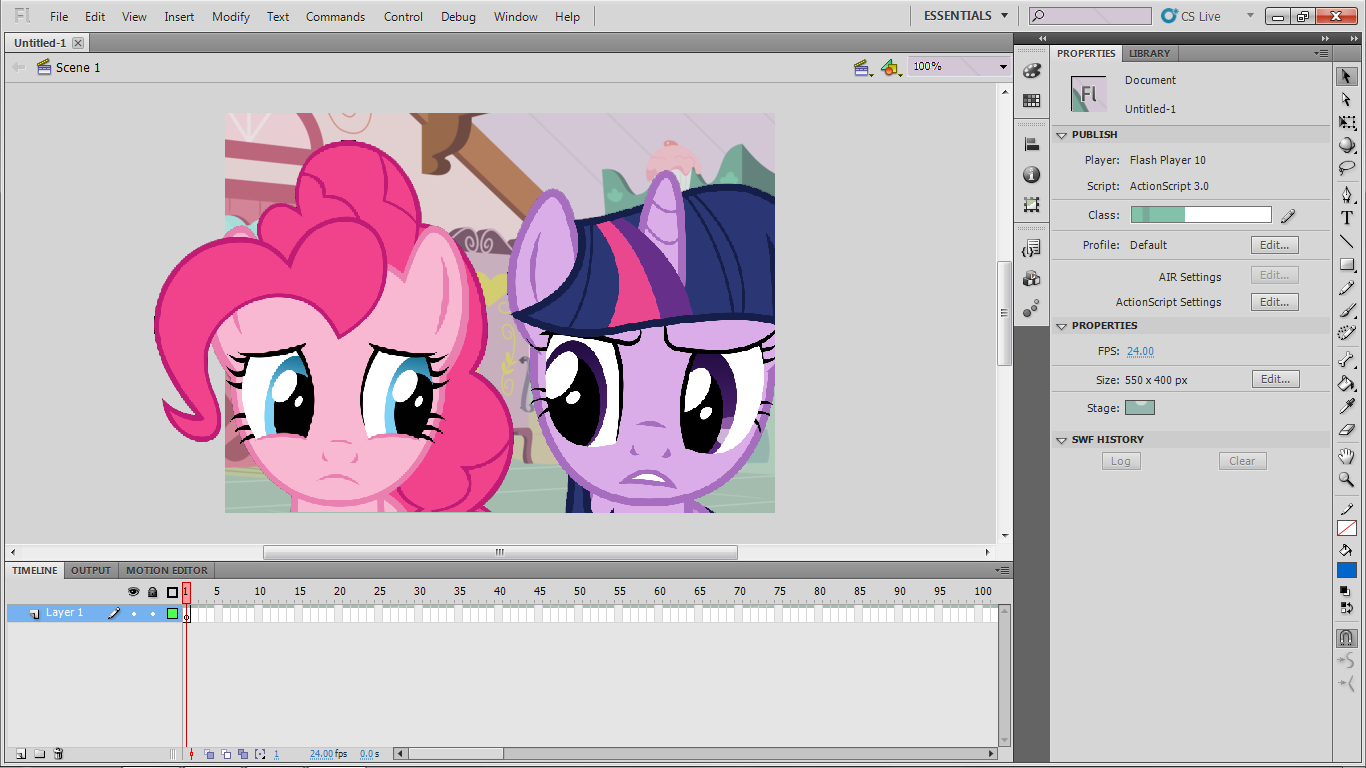The image size is (1366, 768).
Task: Click the Edit ActionScript class pencil icon
Action: [x=1288, y=215]
